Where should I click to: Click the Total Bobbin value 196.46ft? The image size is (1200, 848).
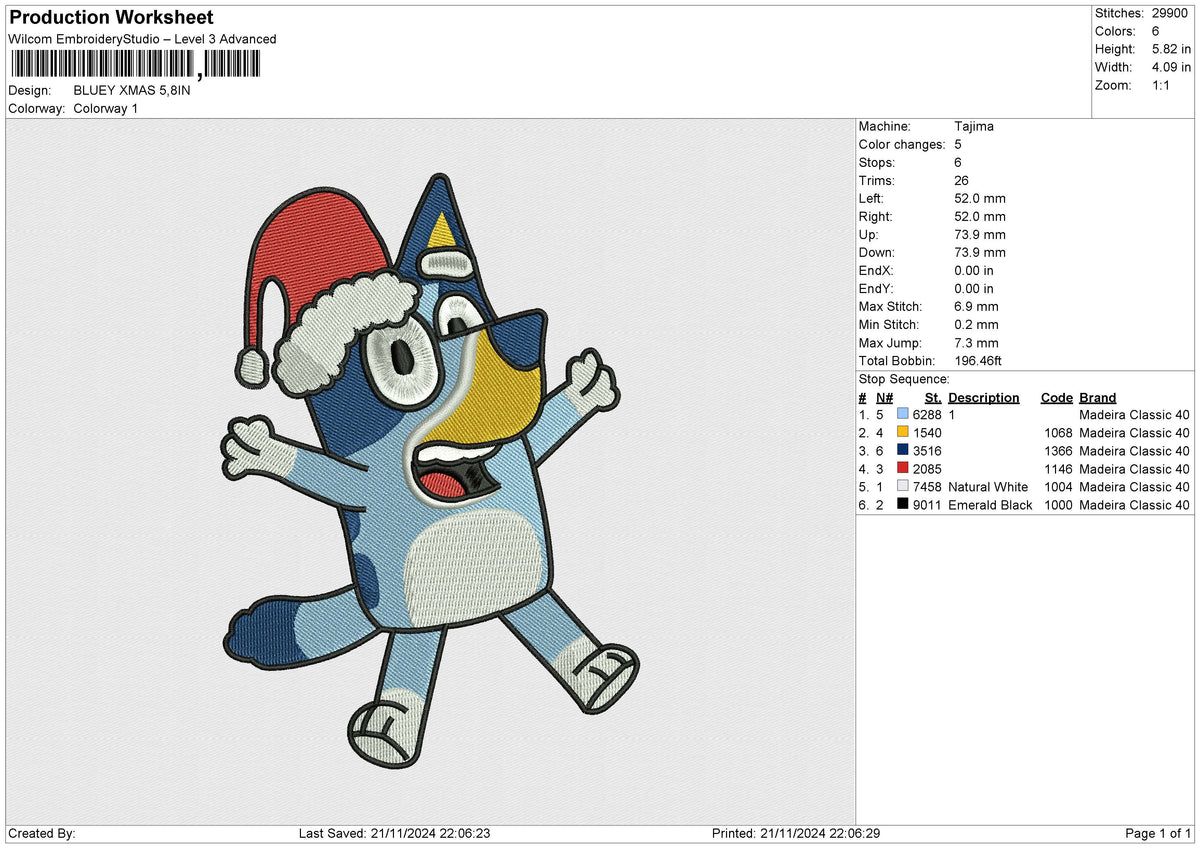click(978, 360)
